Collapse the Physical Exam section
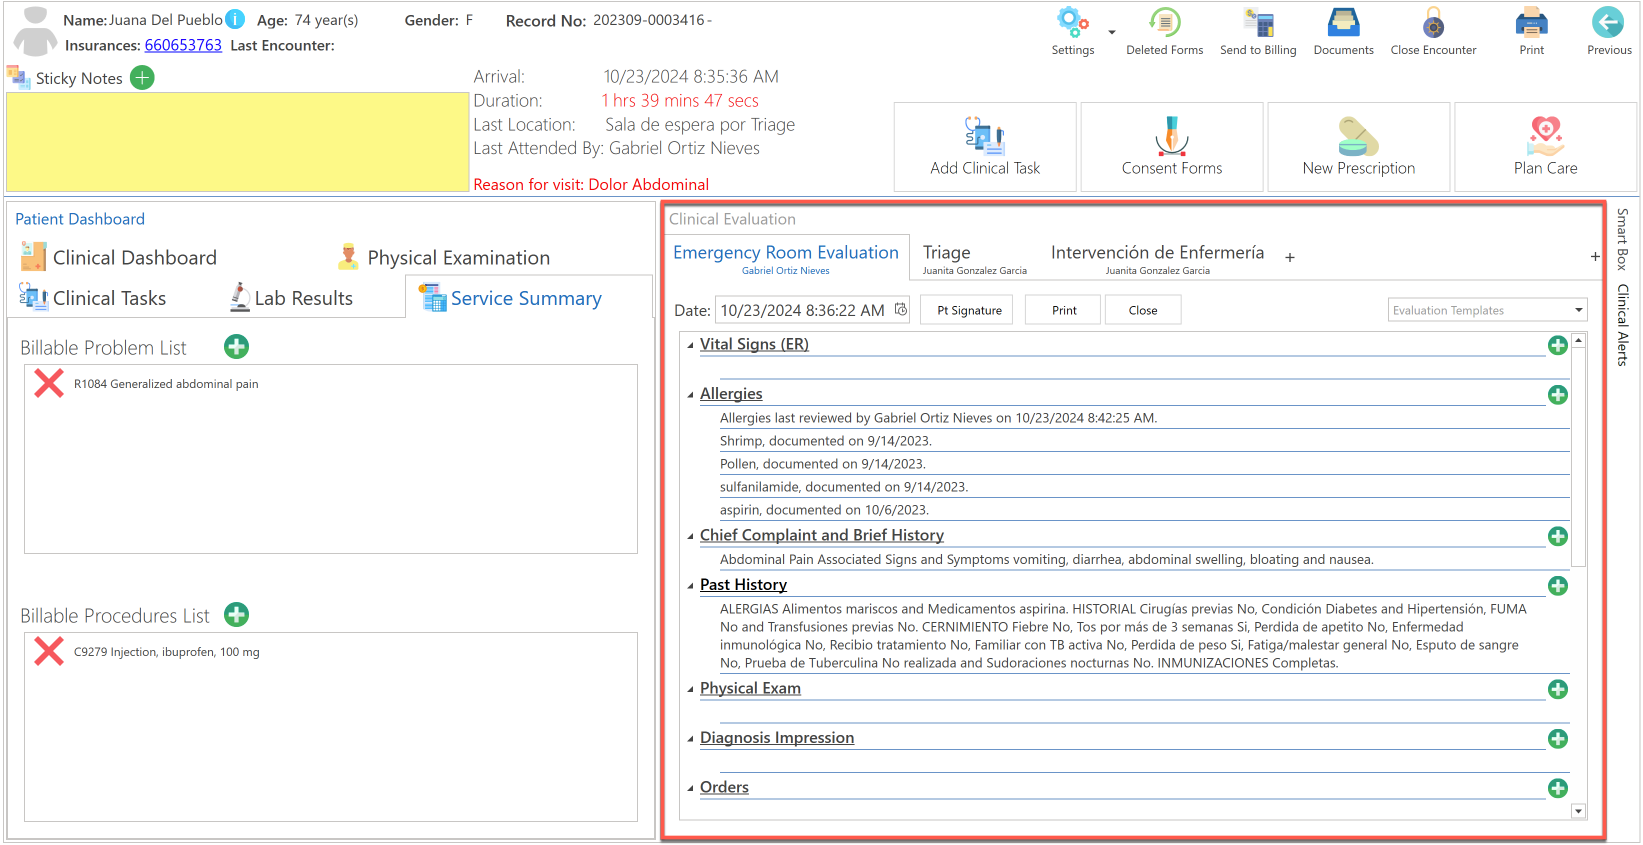 690,690
